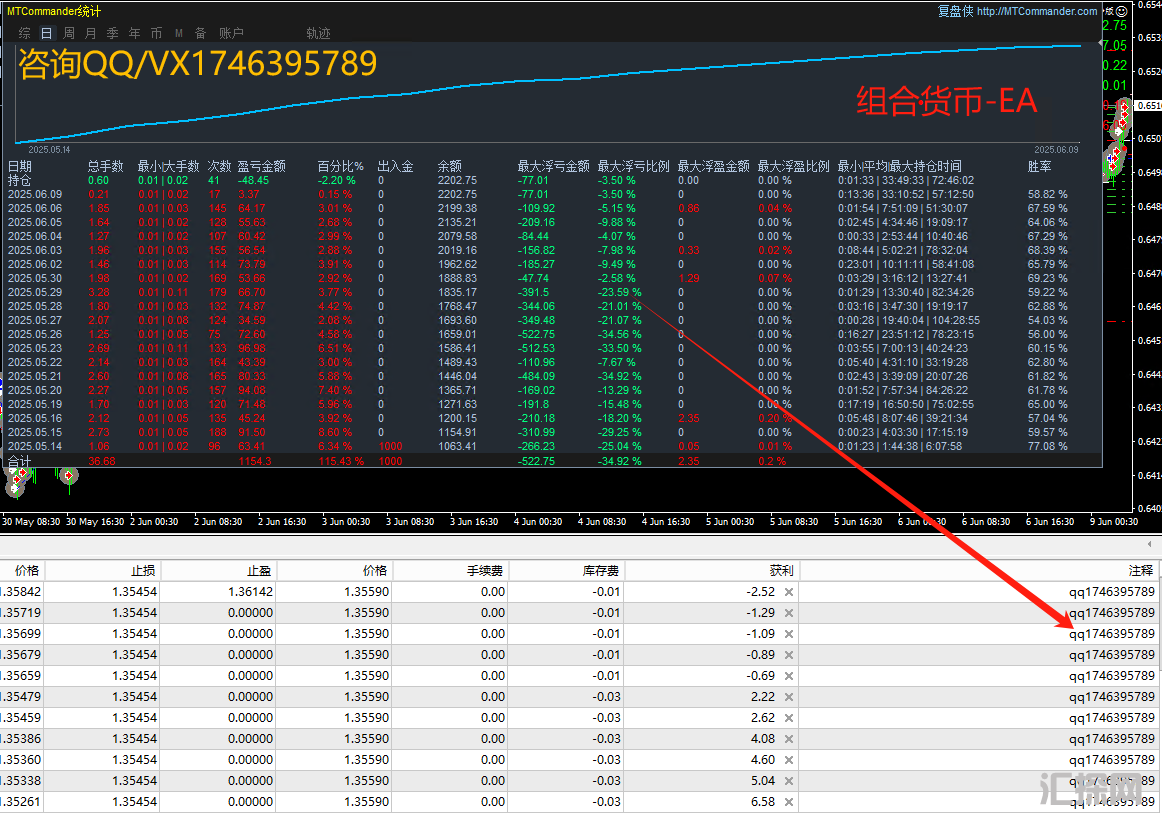Click the open price 1.35479 cell
The height and width of the screenshot is (813, 1162).
tap(21, 697)
